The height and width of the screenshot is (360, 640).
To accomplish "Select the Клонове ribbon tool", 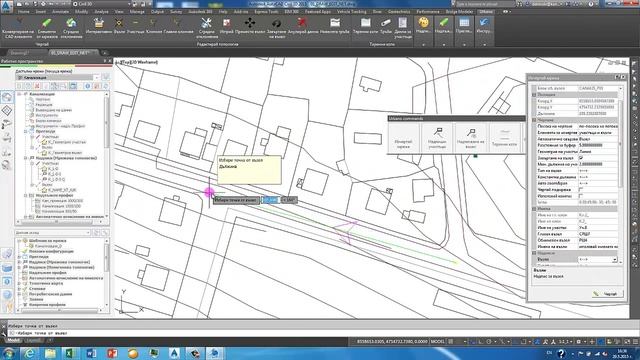I will tap(154, 26).
